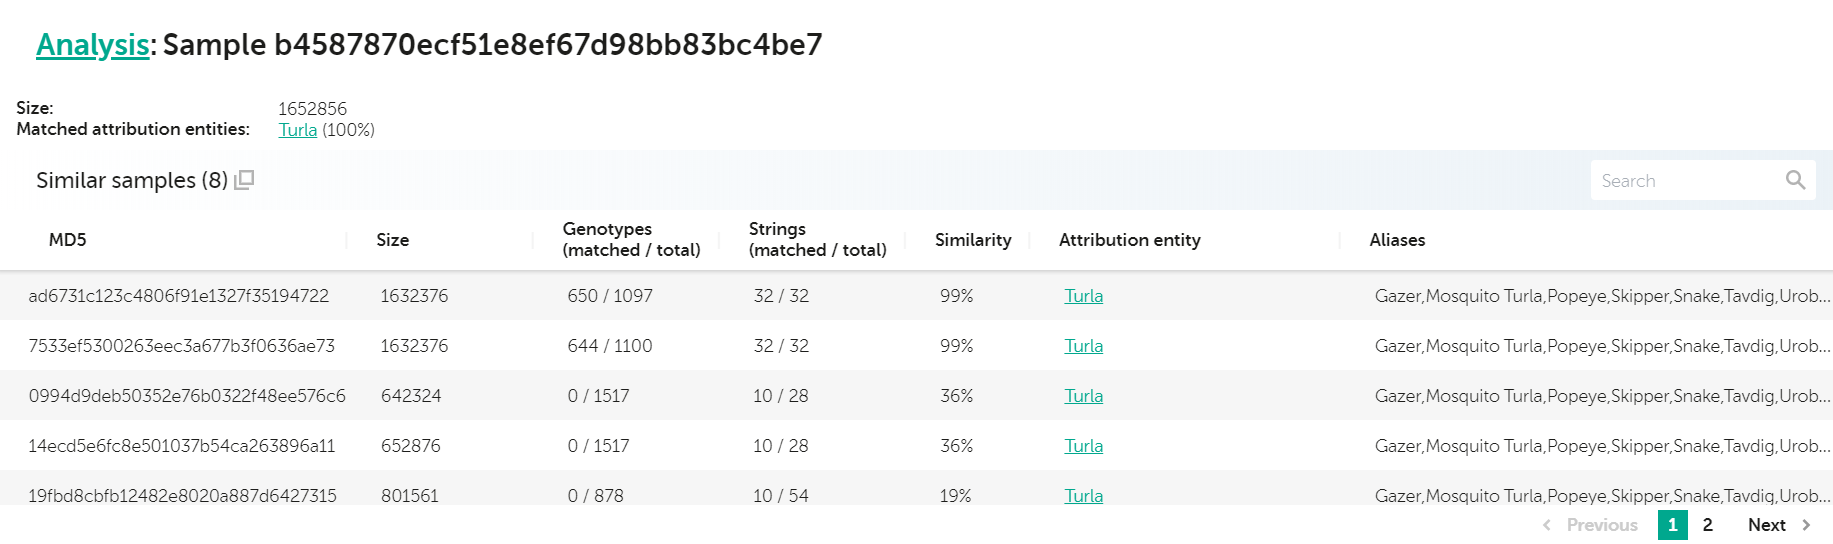The image size is (1833, 544).
Task: Sort by the Aliases column header
Action: 1397,240
